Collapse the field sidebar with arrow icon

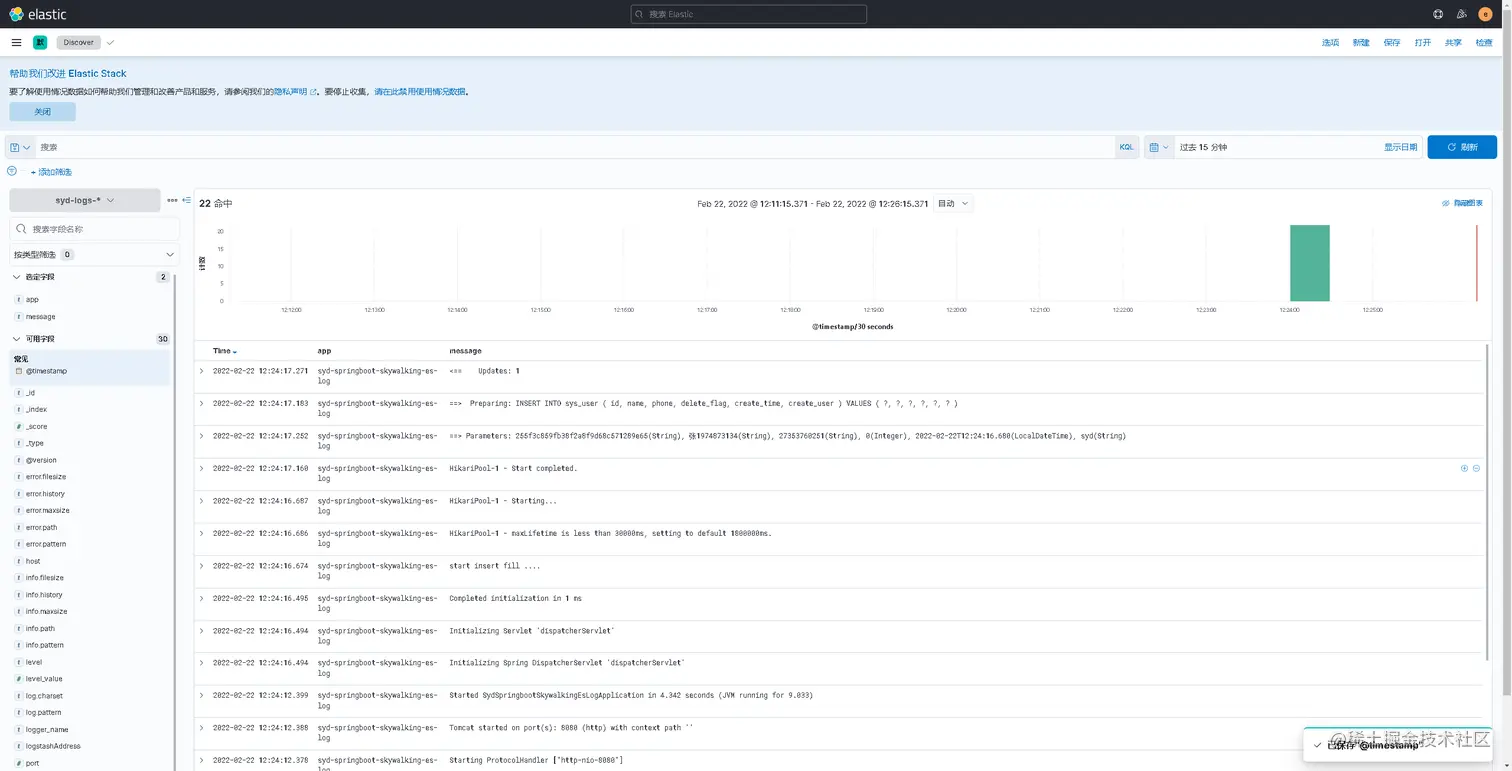pos(186,200)
